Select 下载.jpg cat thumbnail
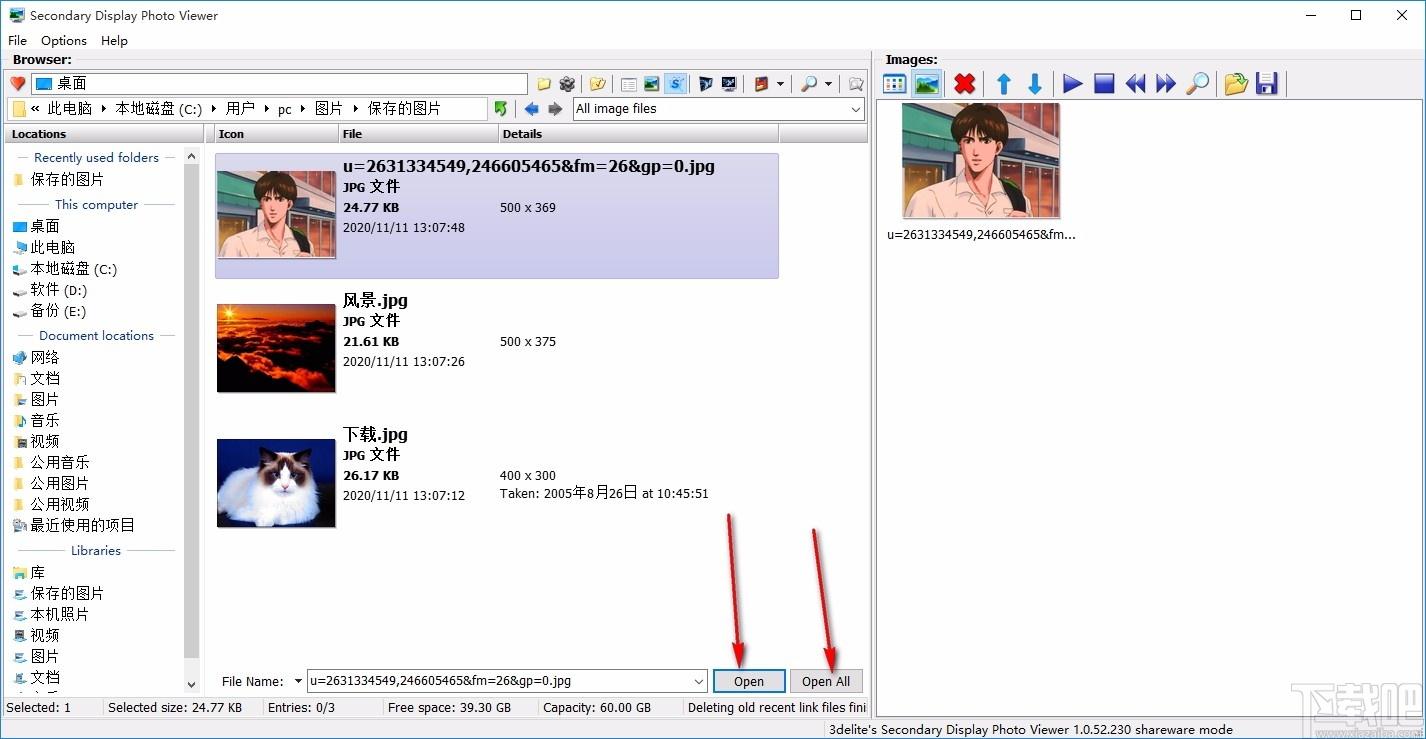 click(276, 482)
